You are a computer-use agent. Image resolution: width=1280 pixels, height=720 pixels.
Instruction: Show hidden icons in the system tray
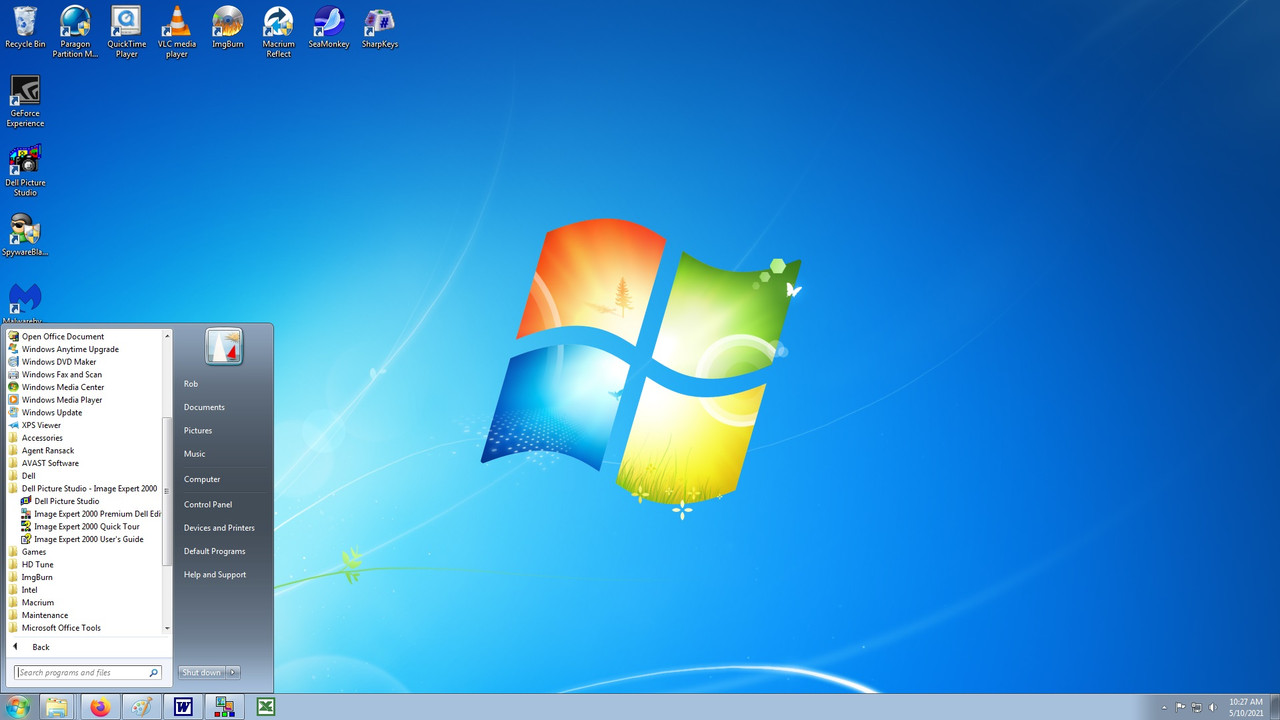coord(1165,707)
